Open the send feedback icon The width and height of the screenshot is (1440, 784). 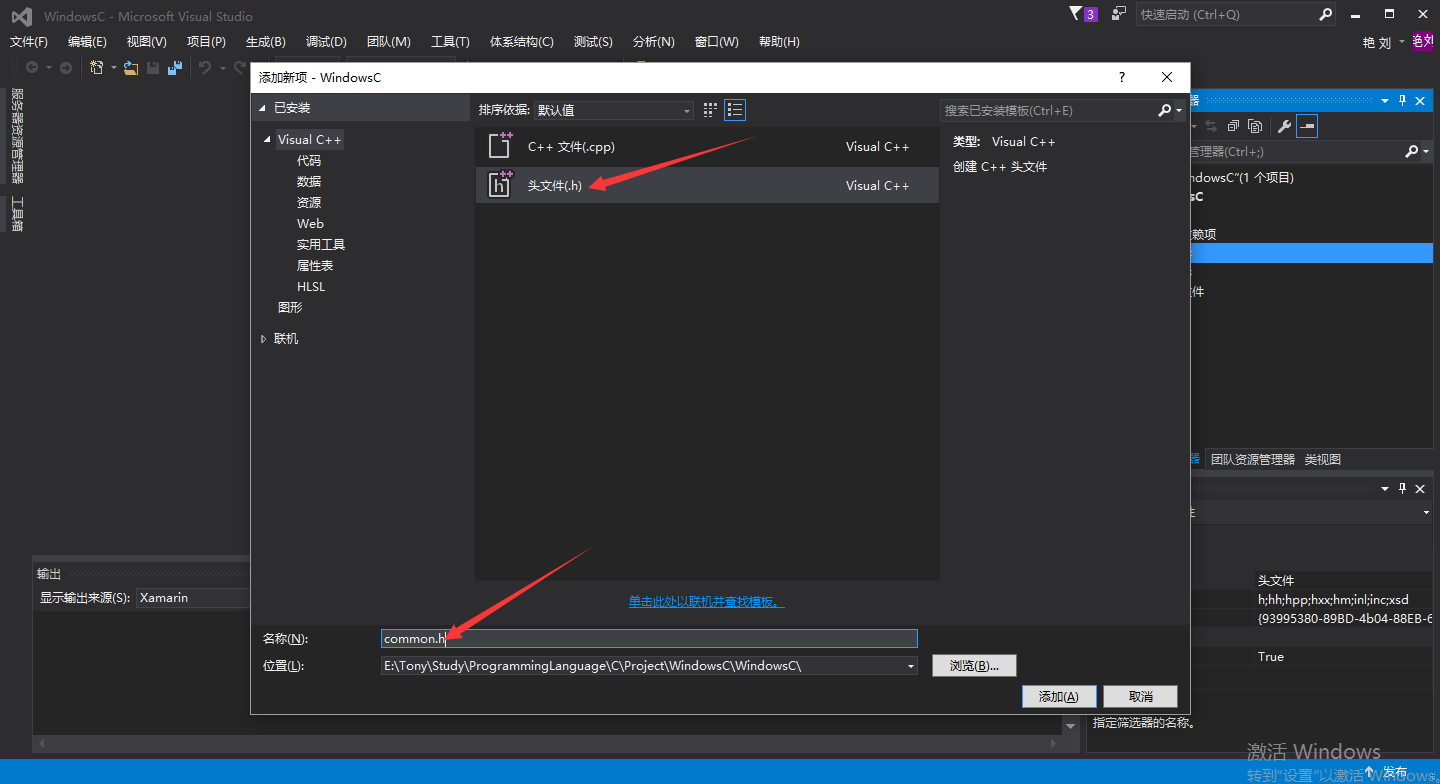tap(1118, 14)
